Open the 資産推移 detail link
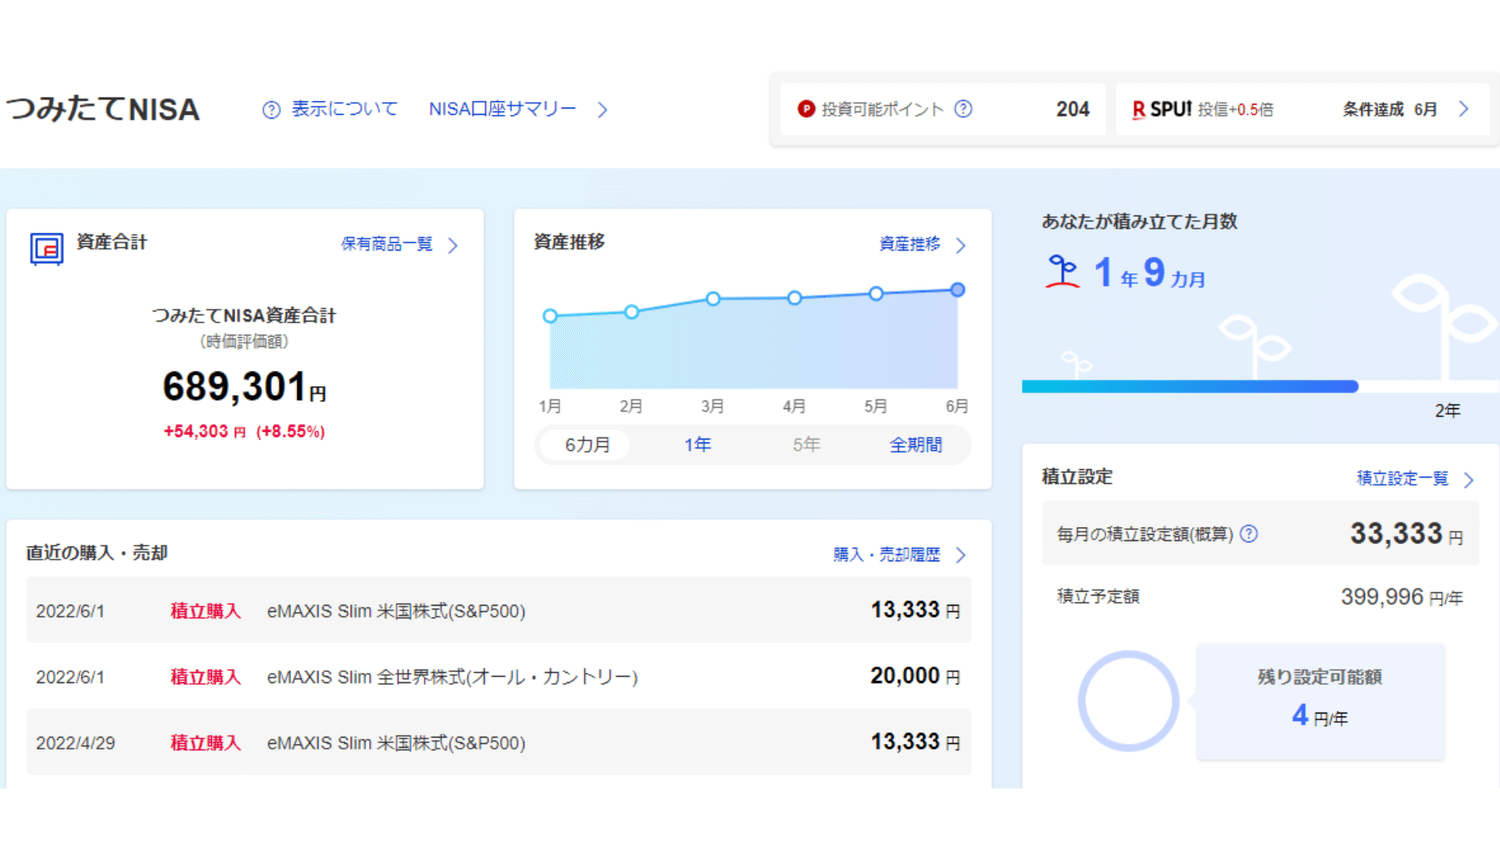Screen dimensions: 1500x843 coord(909,244)
